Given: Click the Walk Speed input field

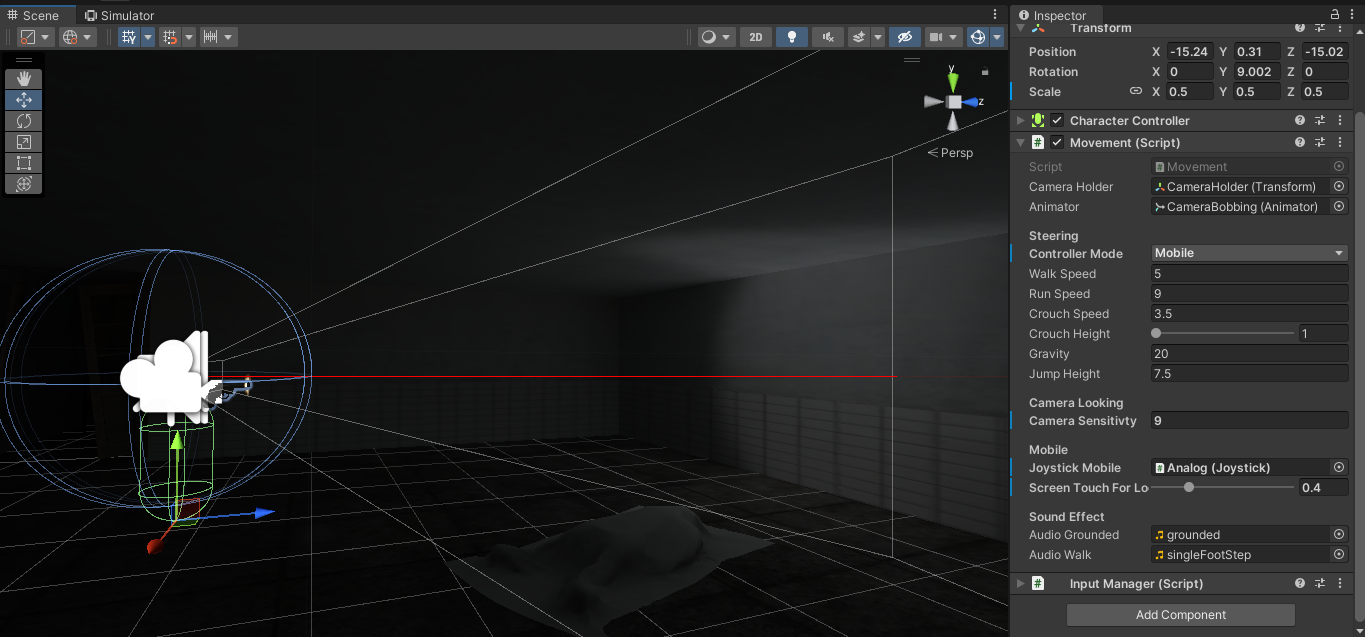Looking at the screenshot, I should [x=1250, y=273].
